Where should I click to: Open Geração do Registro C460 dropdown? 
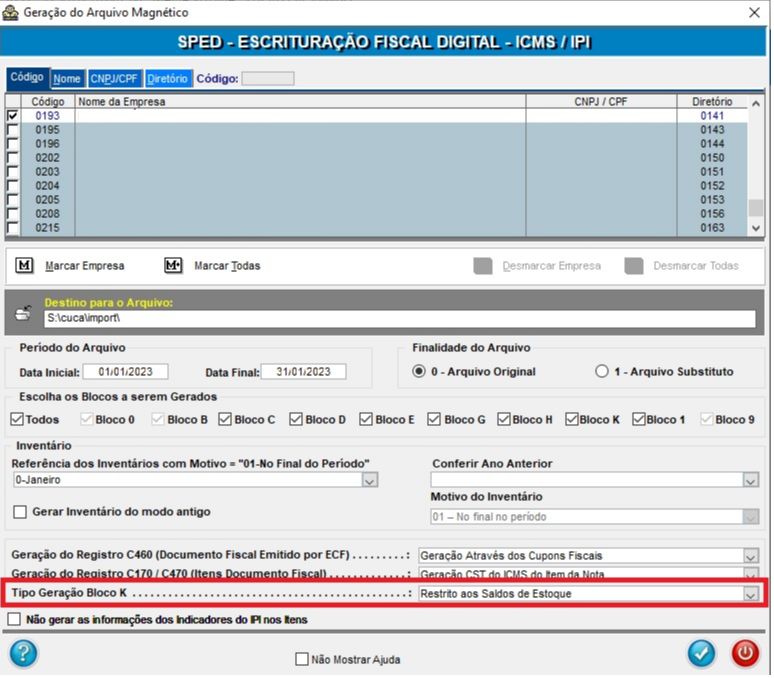point(751,556)
